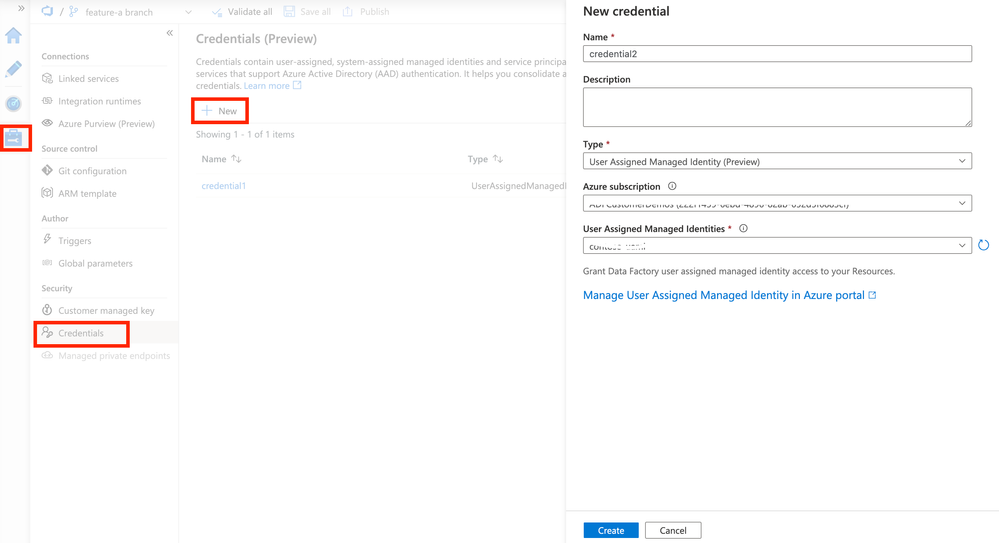Click the Git configuration diamond icon
The image size is (999, 543).
pyautogui.click(x=47, y=170)
